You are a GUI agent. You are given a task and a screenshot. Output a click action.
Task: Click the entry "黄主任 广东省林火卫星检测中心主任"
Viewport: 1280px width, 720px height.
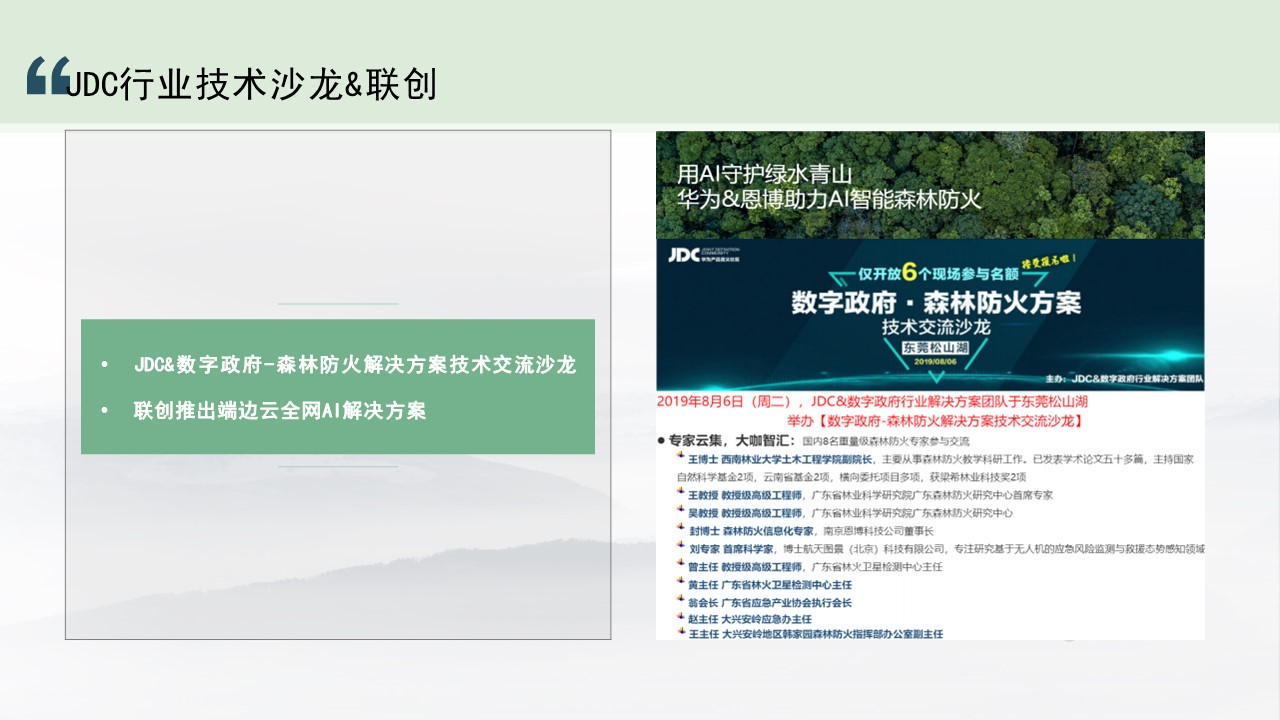click(x=770, y=585)
